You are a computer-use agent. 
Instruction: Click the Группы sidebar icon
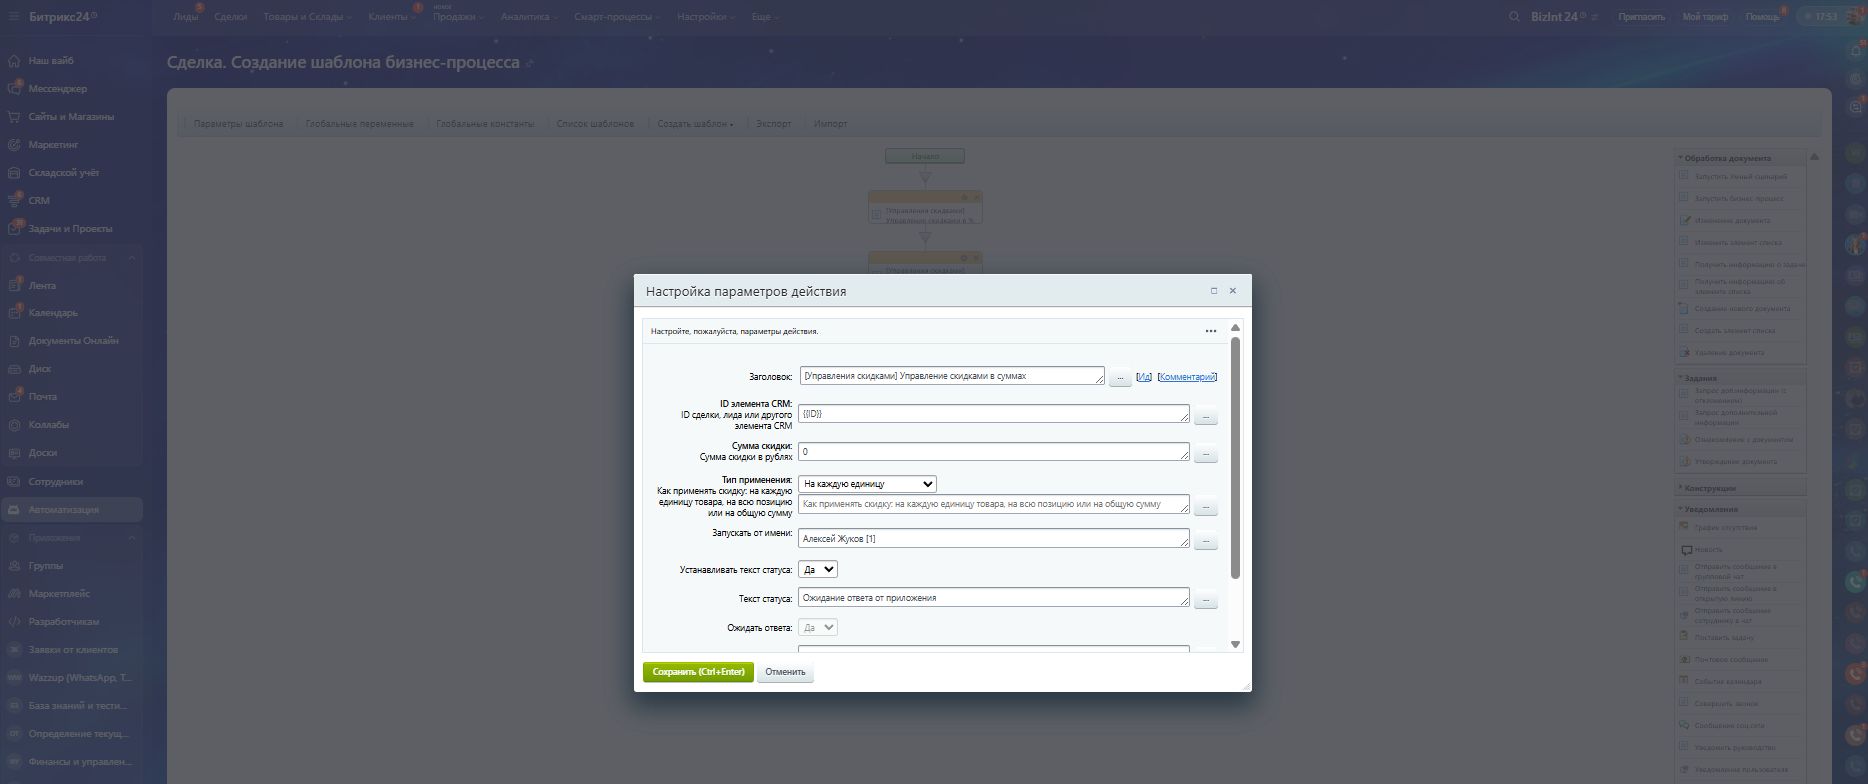coord(14,566)
